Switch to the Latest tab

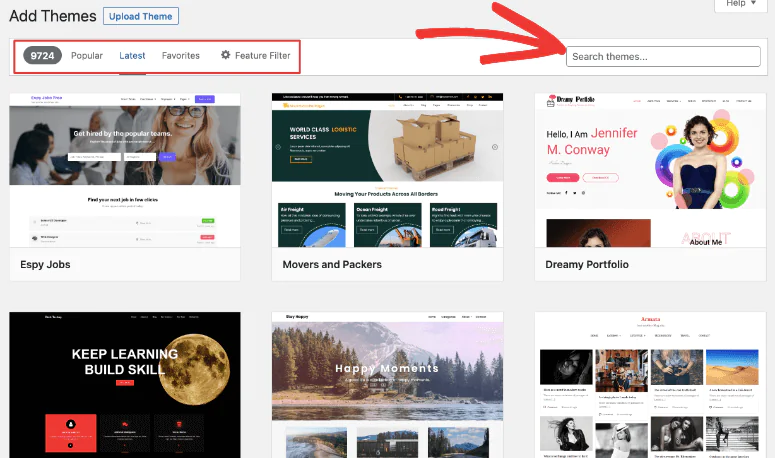click(132, 56)
